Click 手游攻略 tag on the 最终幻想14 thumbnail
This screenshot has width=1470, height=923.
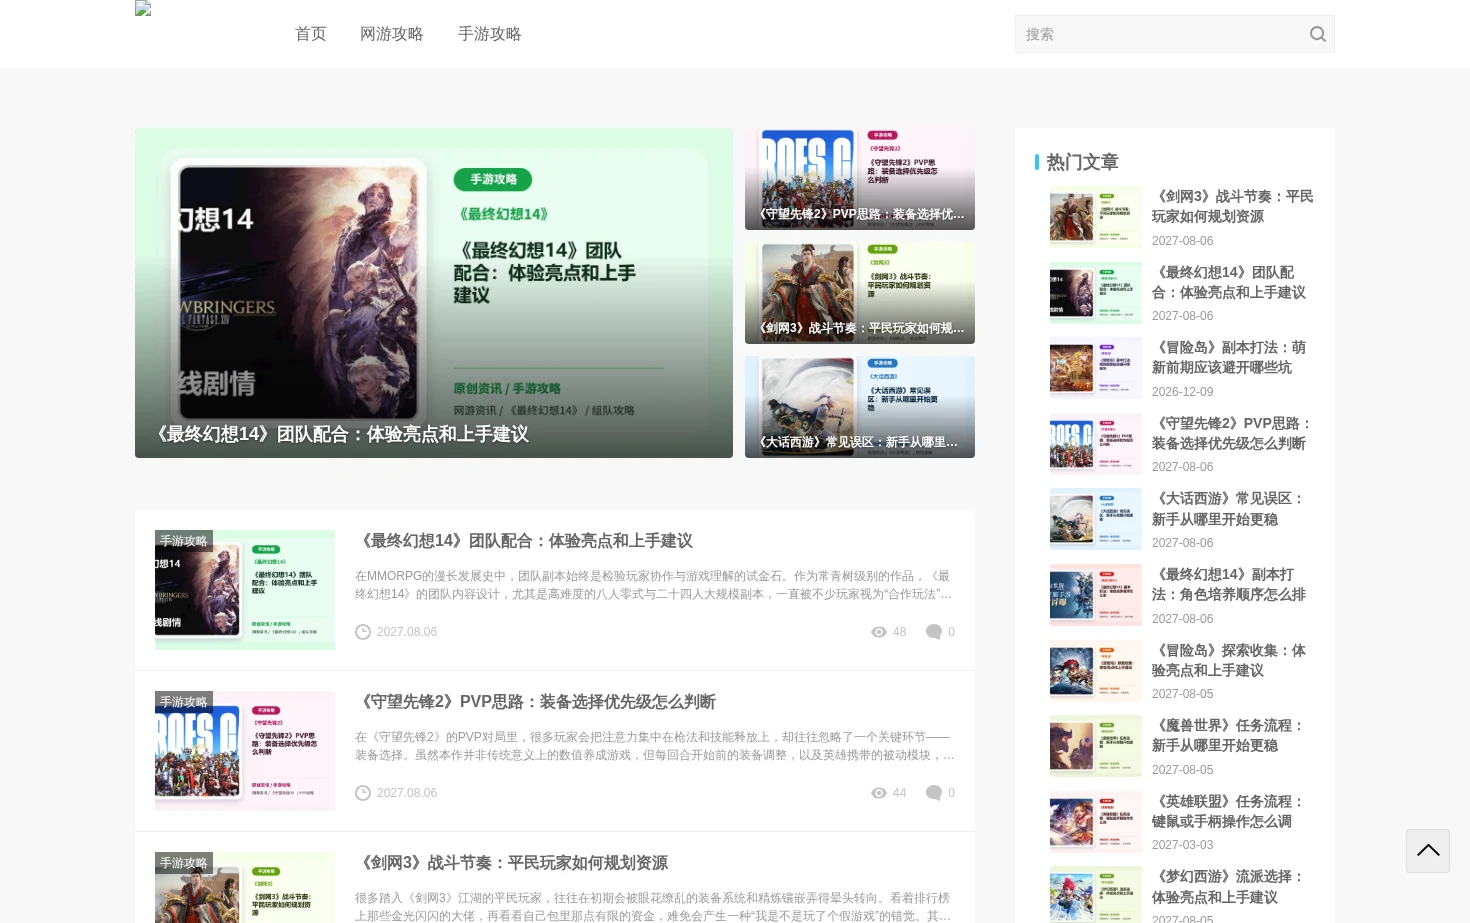pyautogui.click(x=184, y=541)
